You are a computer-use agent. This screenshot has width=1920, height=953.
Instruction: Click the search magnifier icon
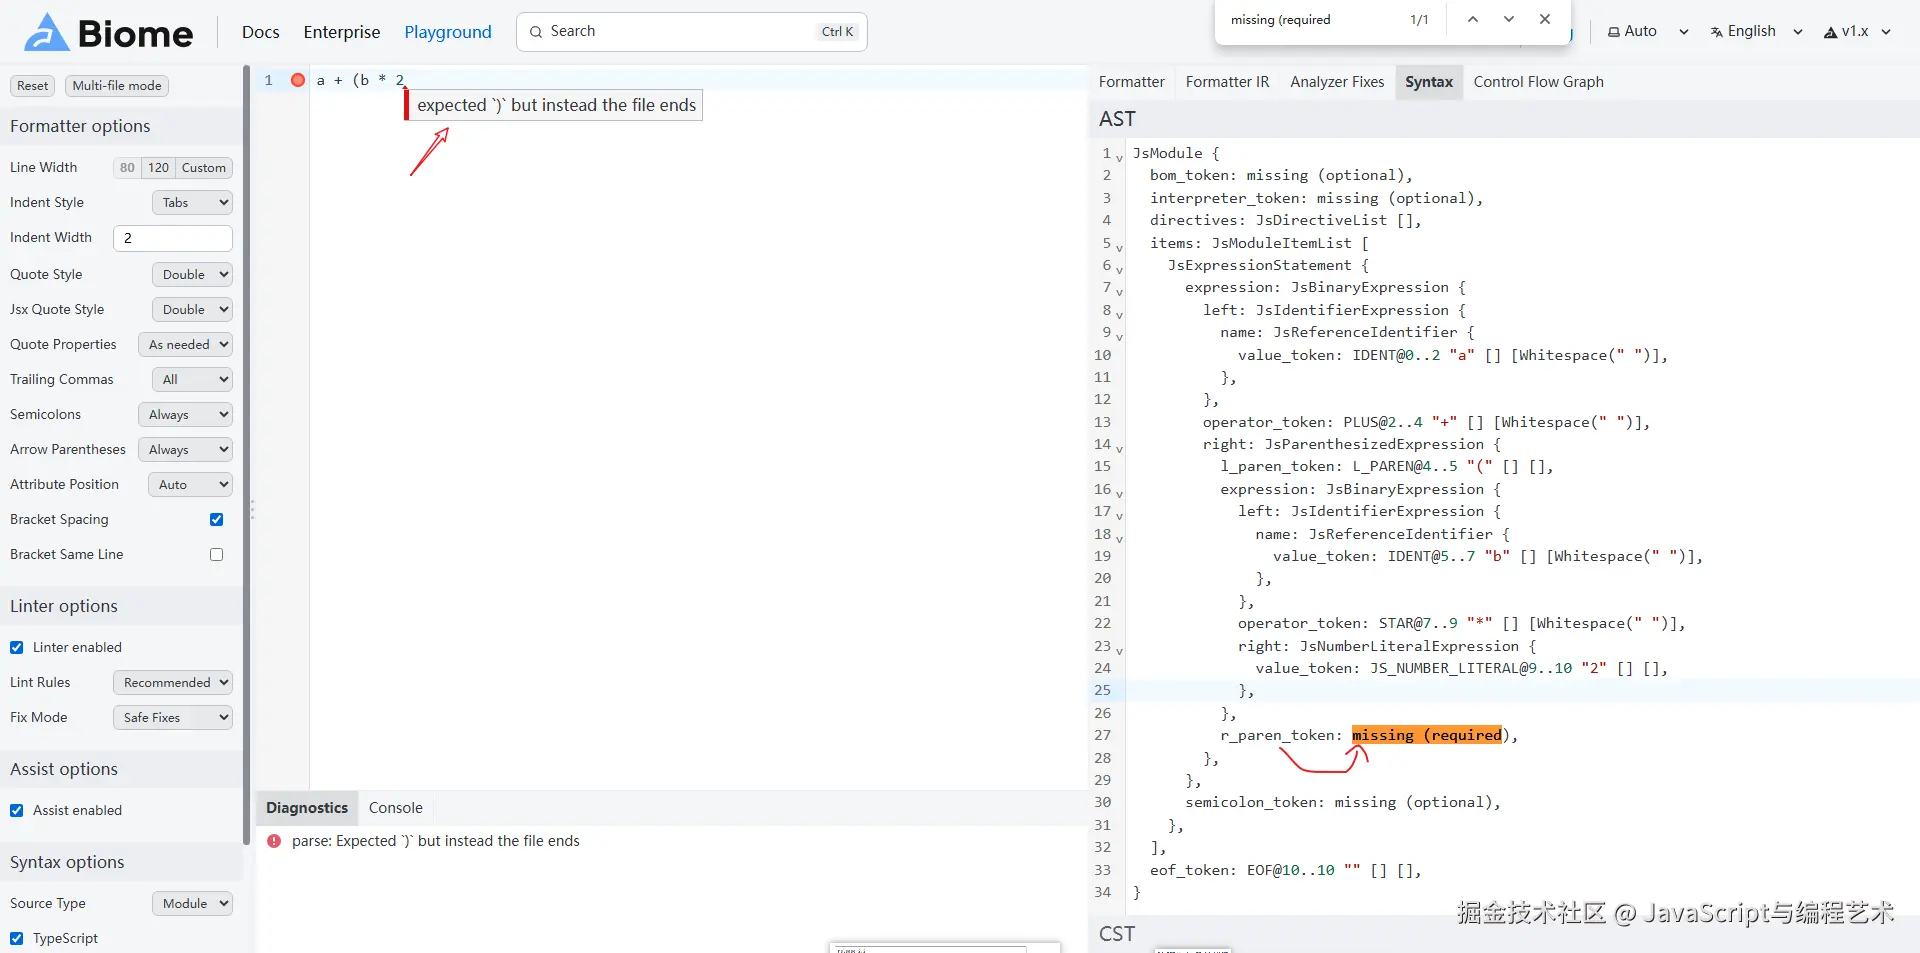(536, 32)
